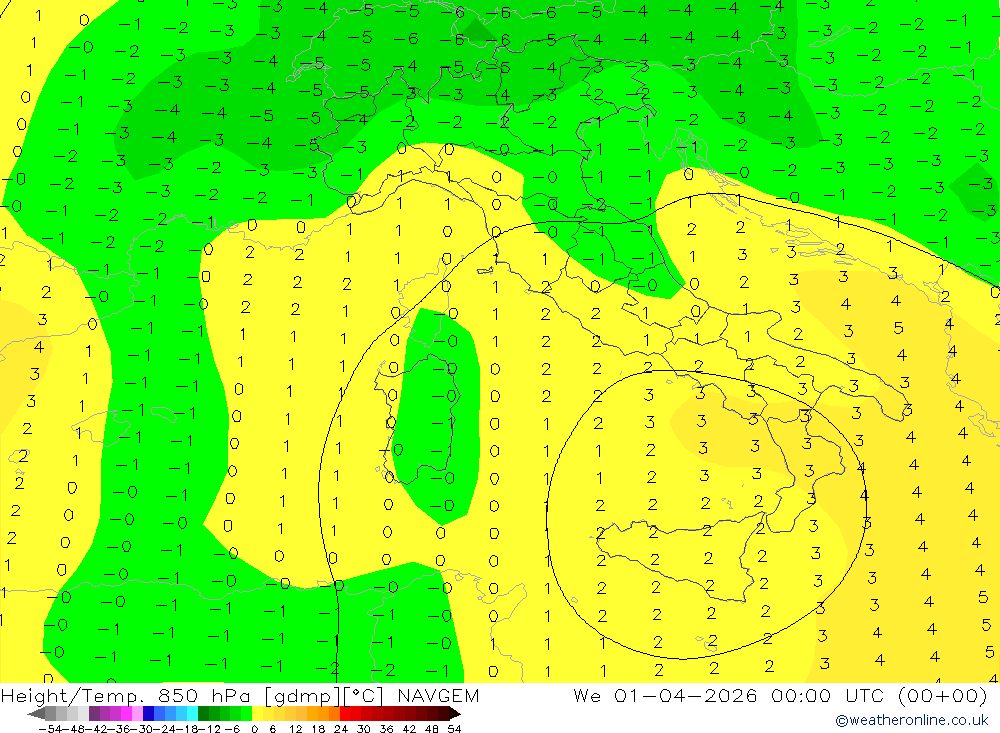The height and width of the screenshot is (733, 1000).
Task: Click the '(00+00)' forecast offset text
Action: (943, 695)
